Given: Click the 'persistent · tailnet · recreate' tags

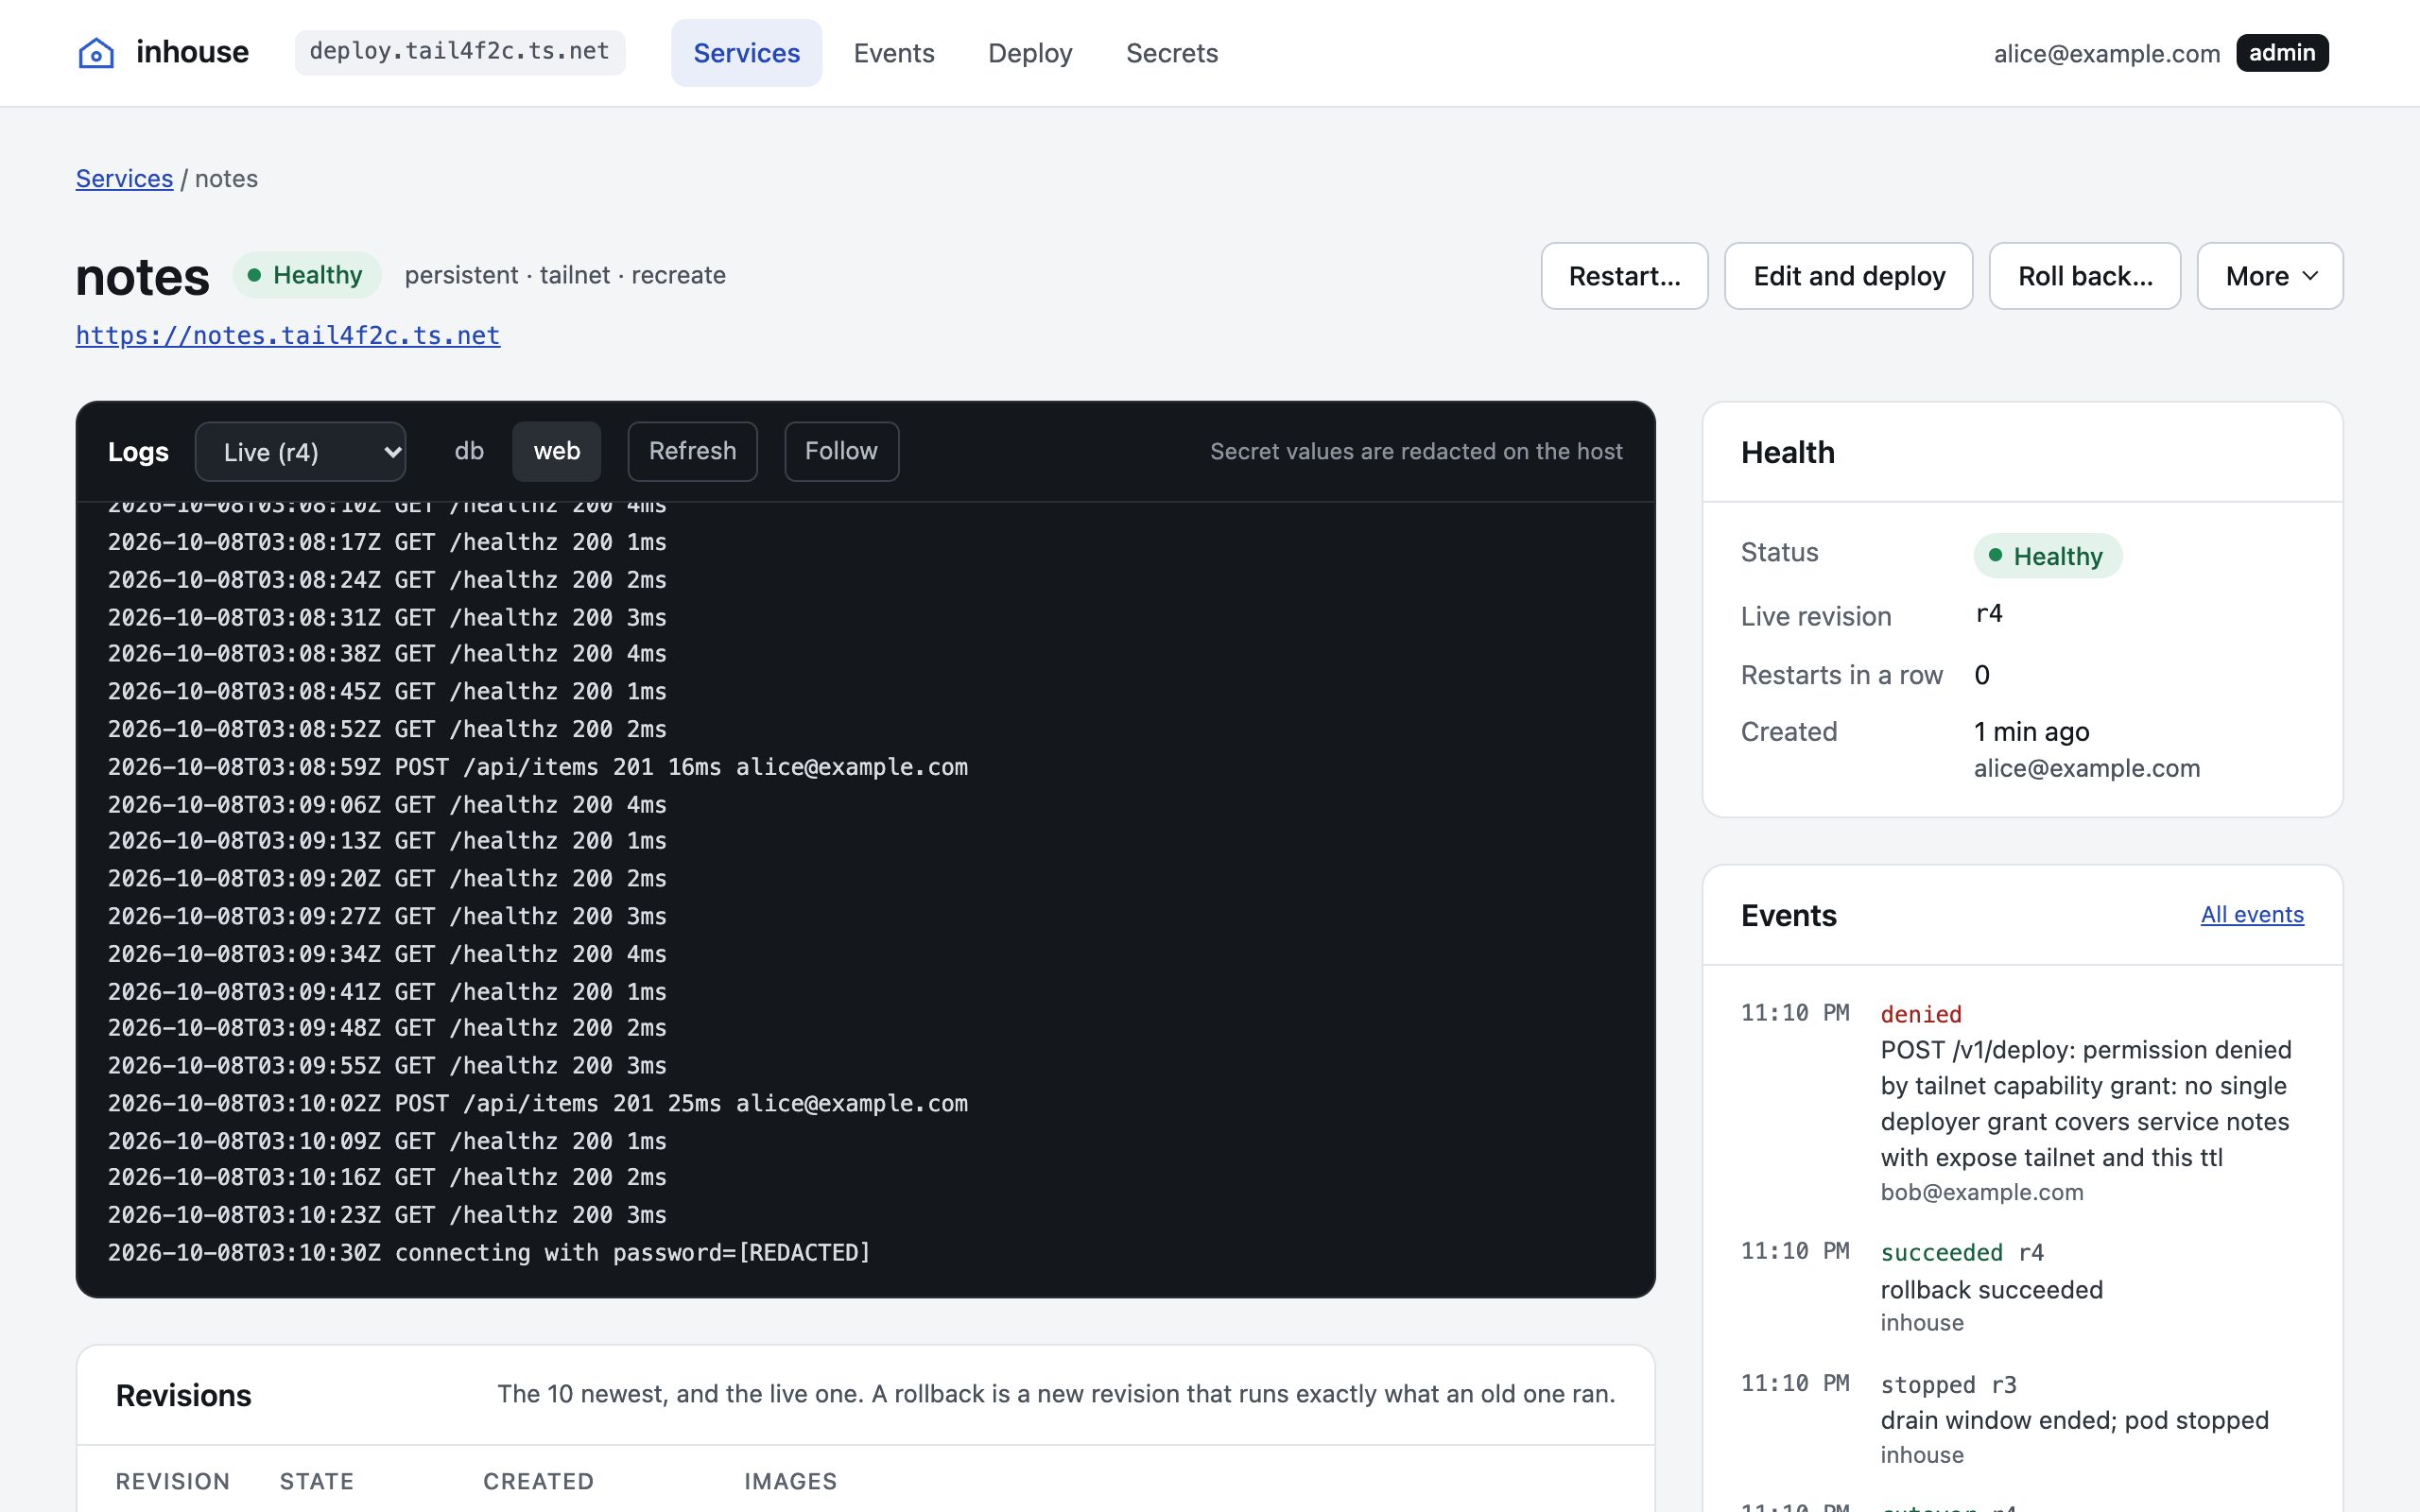Looking at the screenshot, I should tap(565, 275).
